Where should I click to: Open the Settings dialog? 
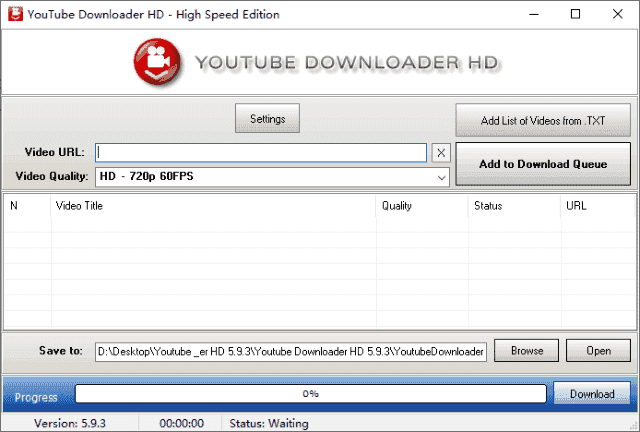coord(267,118)
